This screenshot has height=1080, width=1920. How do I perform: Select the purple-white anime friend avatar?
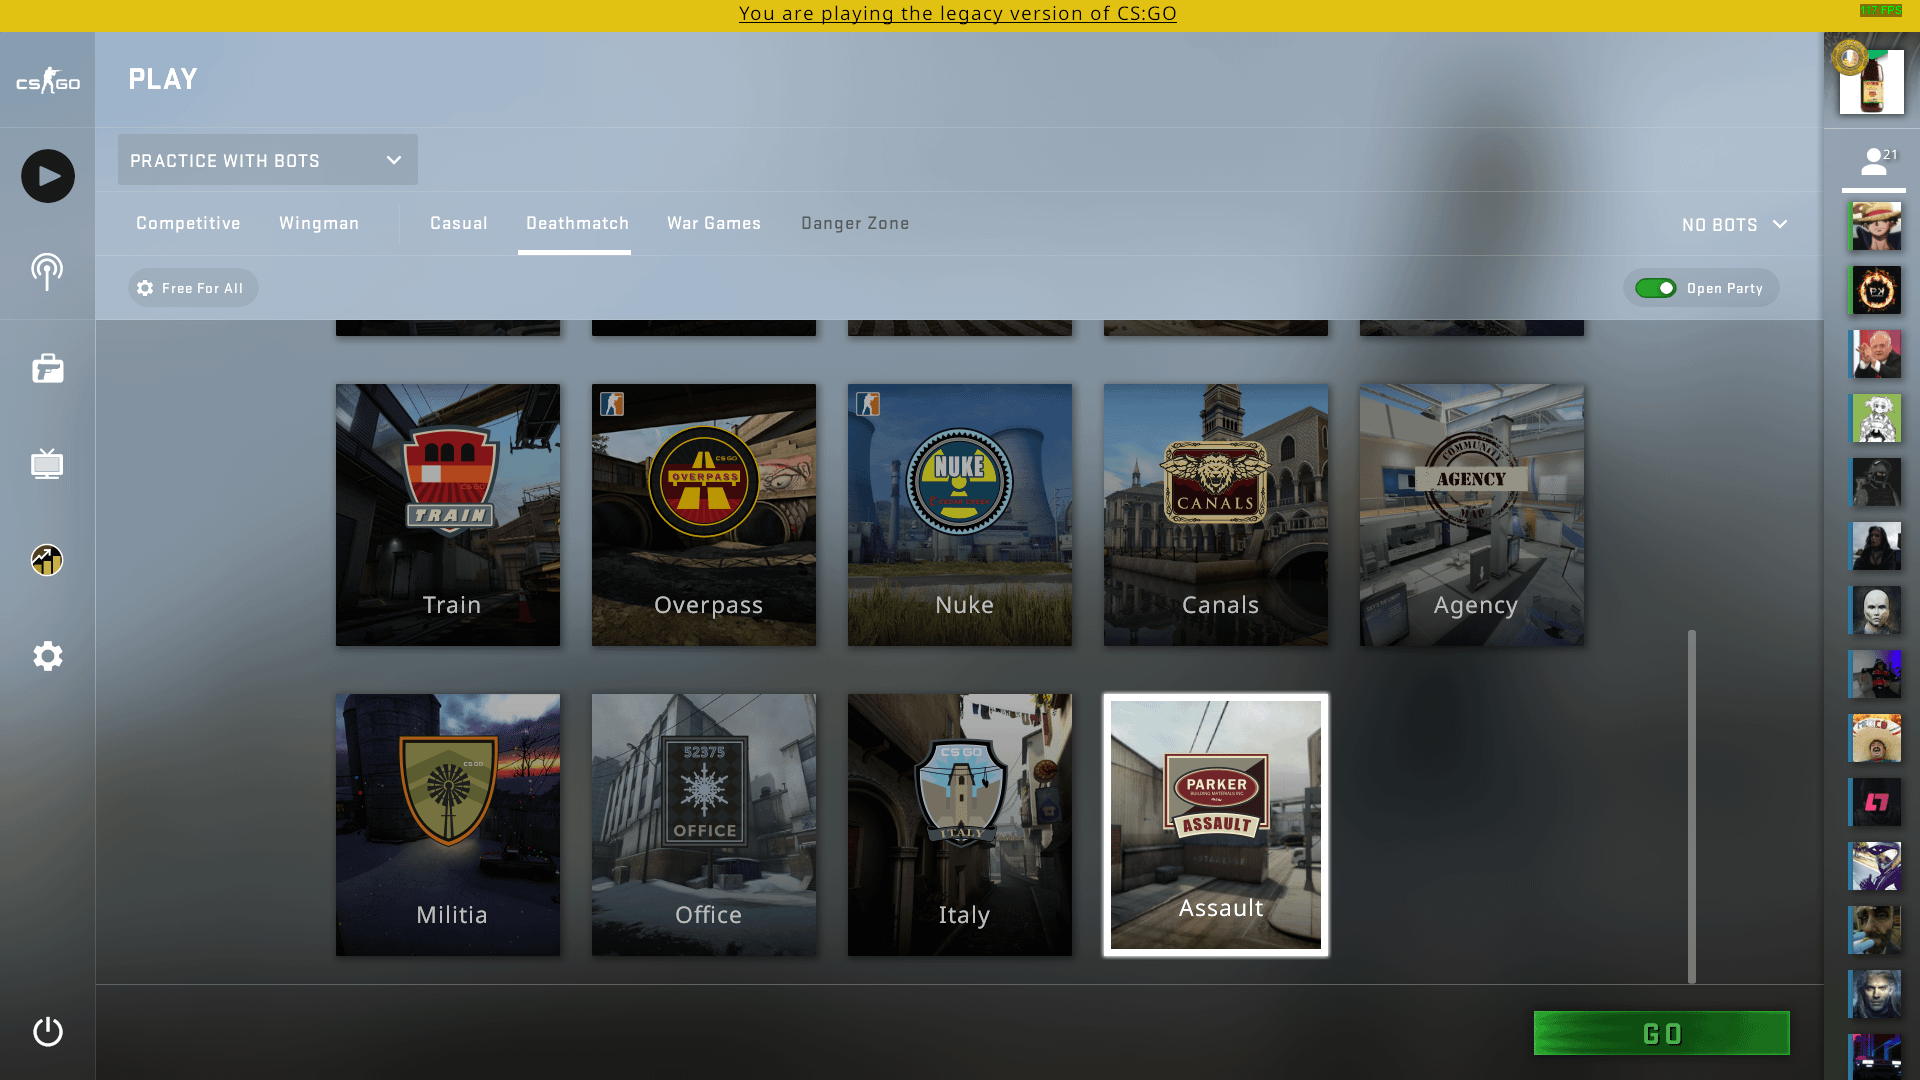(x=1875, y=866)
